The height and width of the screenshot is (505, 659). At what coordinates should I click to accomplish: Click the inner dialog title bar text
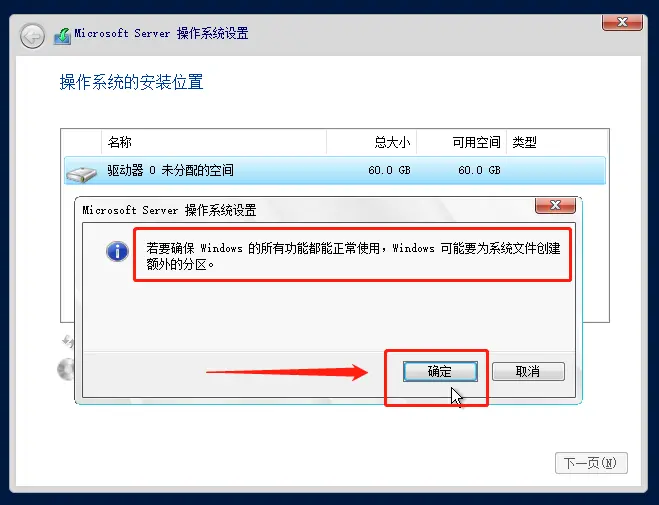pyautogui.click(x=169, y=210)
